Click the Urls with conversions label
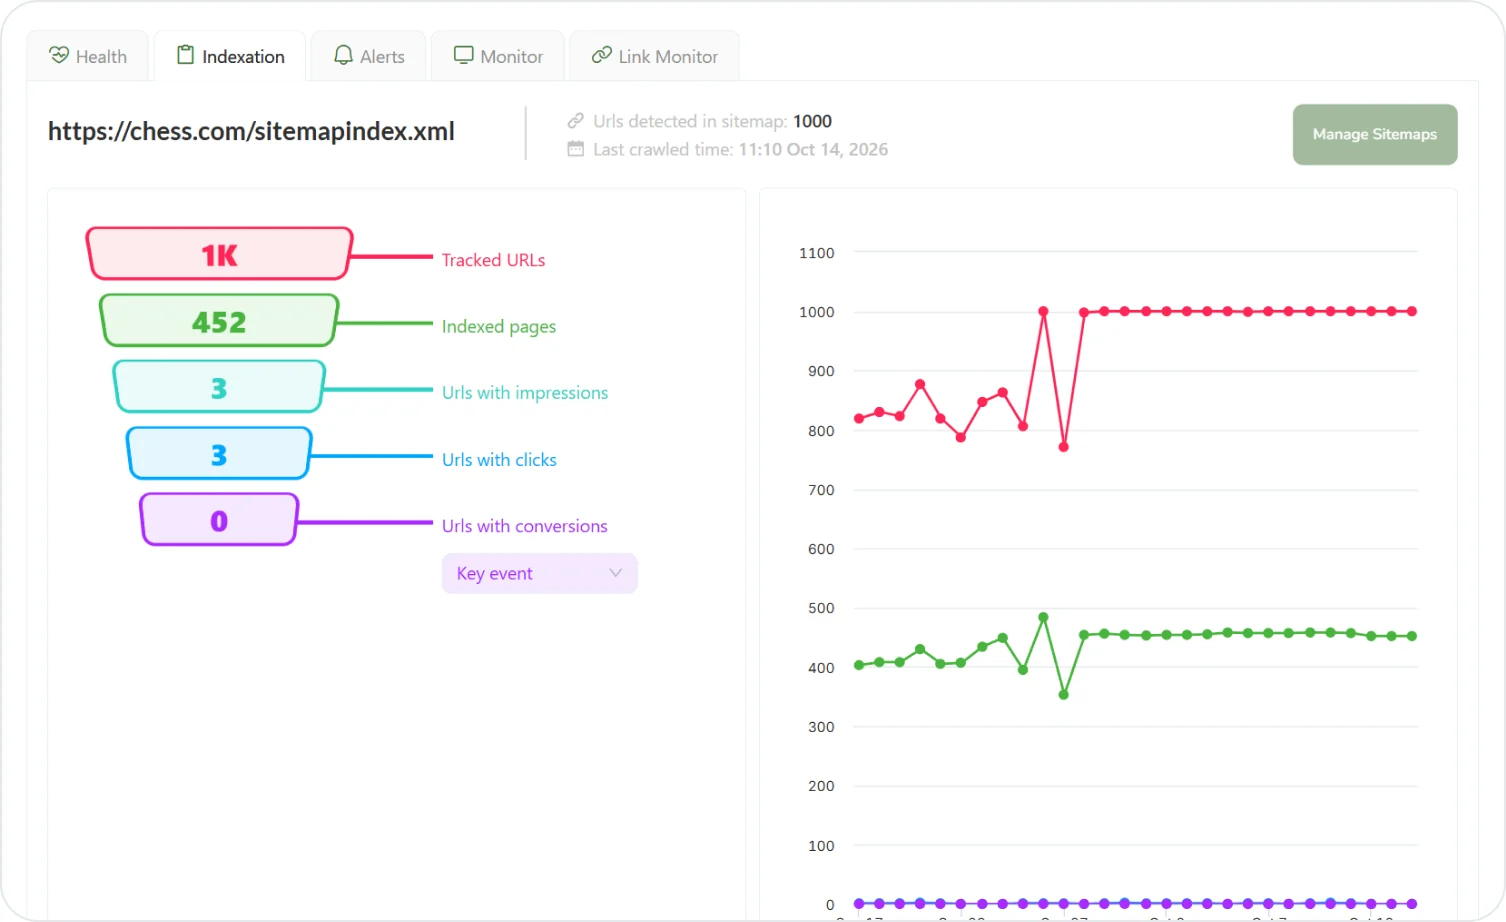1506x922 pixels. (x=525, y=526)
